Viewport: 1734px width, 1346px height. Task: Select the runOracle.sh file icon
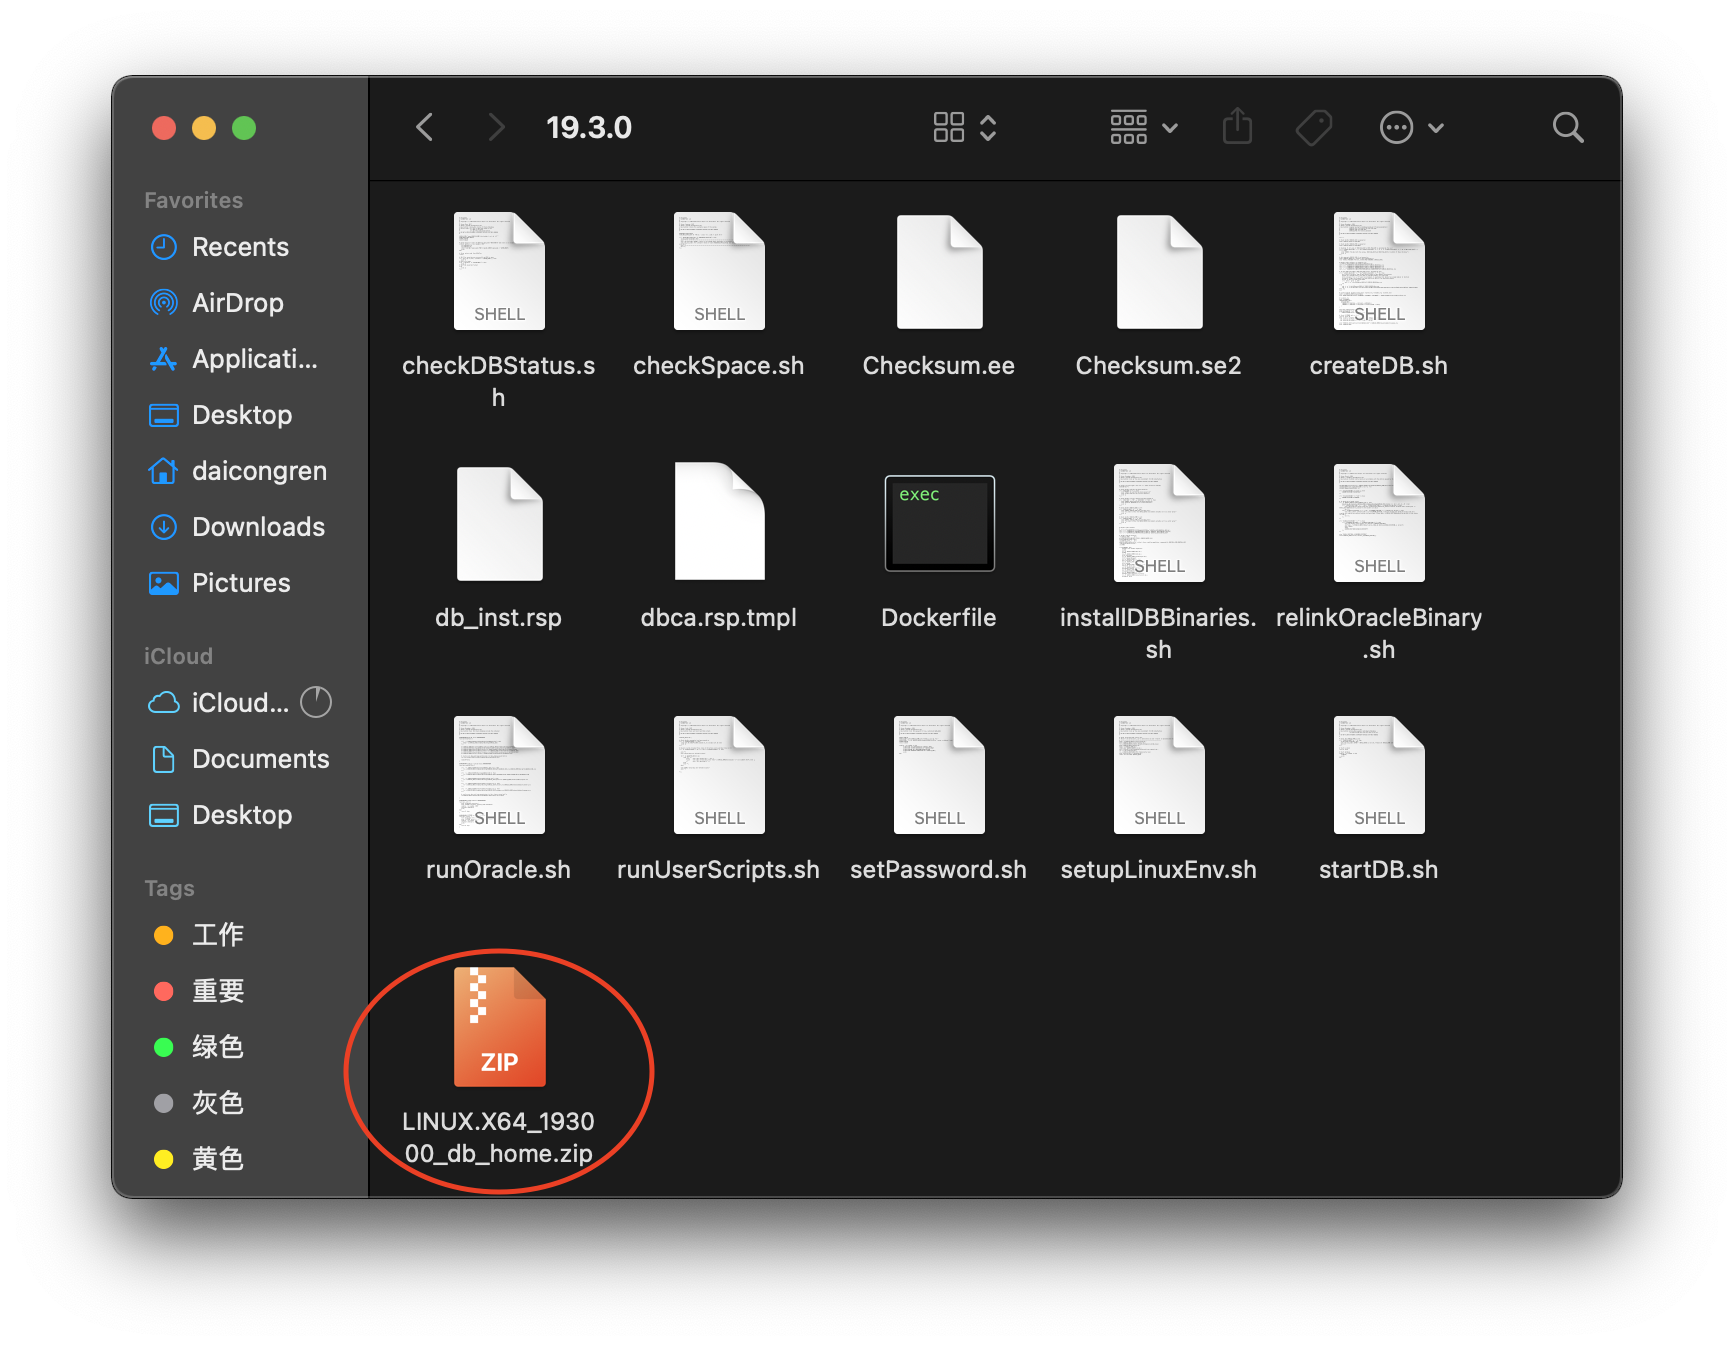[x=498, y=773]
